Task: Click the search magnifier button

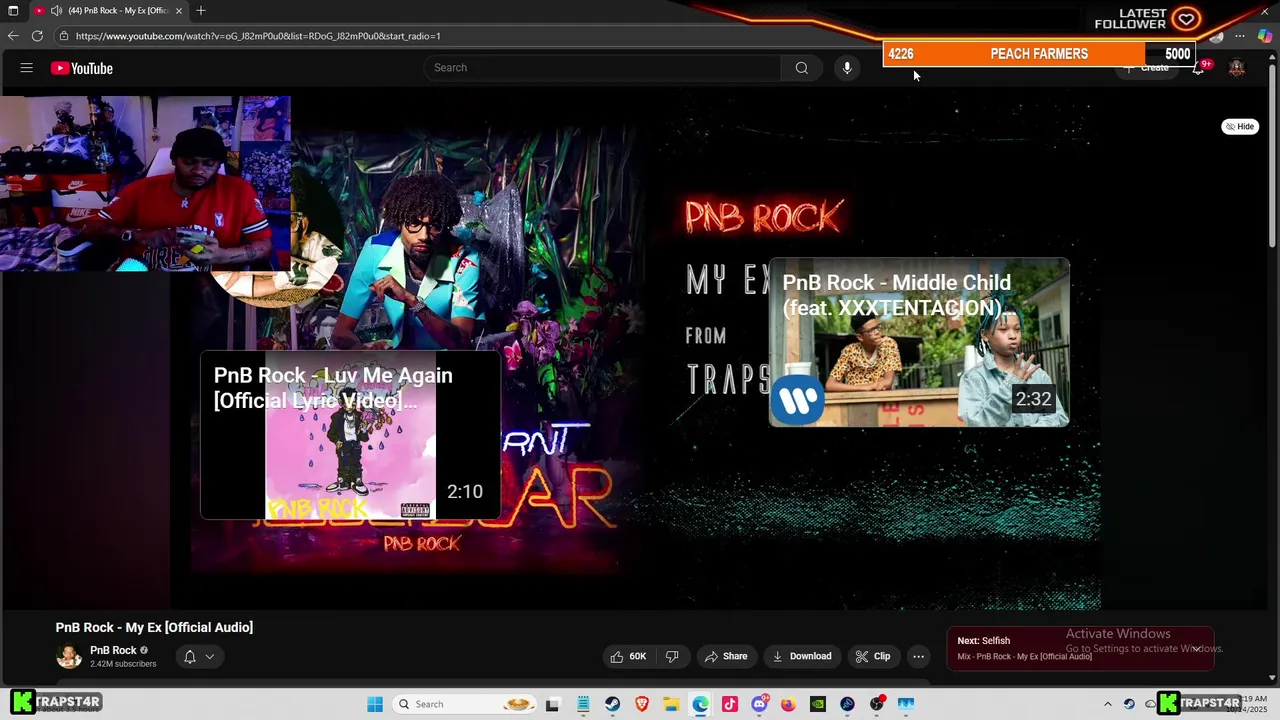Action: (801, 68)
